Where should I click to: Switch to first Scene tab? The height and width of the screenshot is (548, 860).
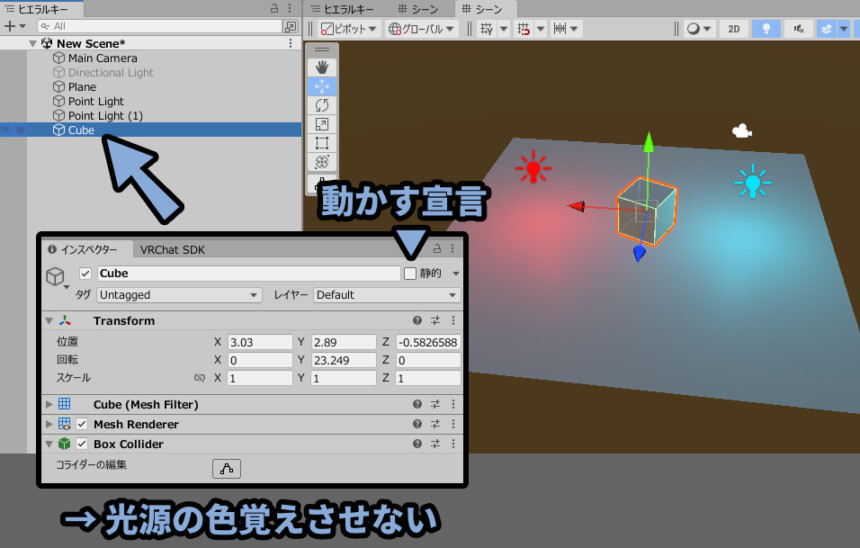click(418, 9)
